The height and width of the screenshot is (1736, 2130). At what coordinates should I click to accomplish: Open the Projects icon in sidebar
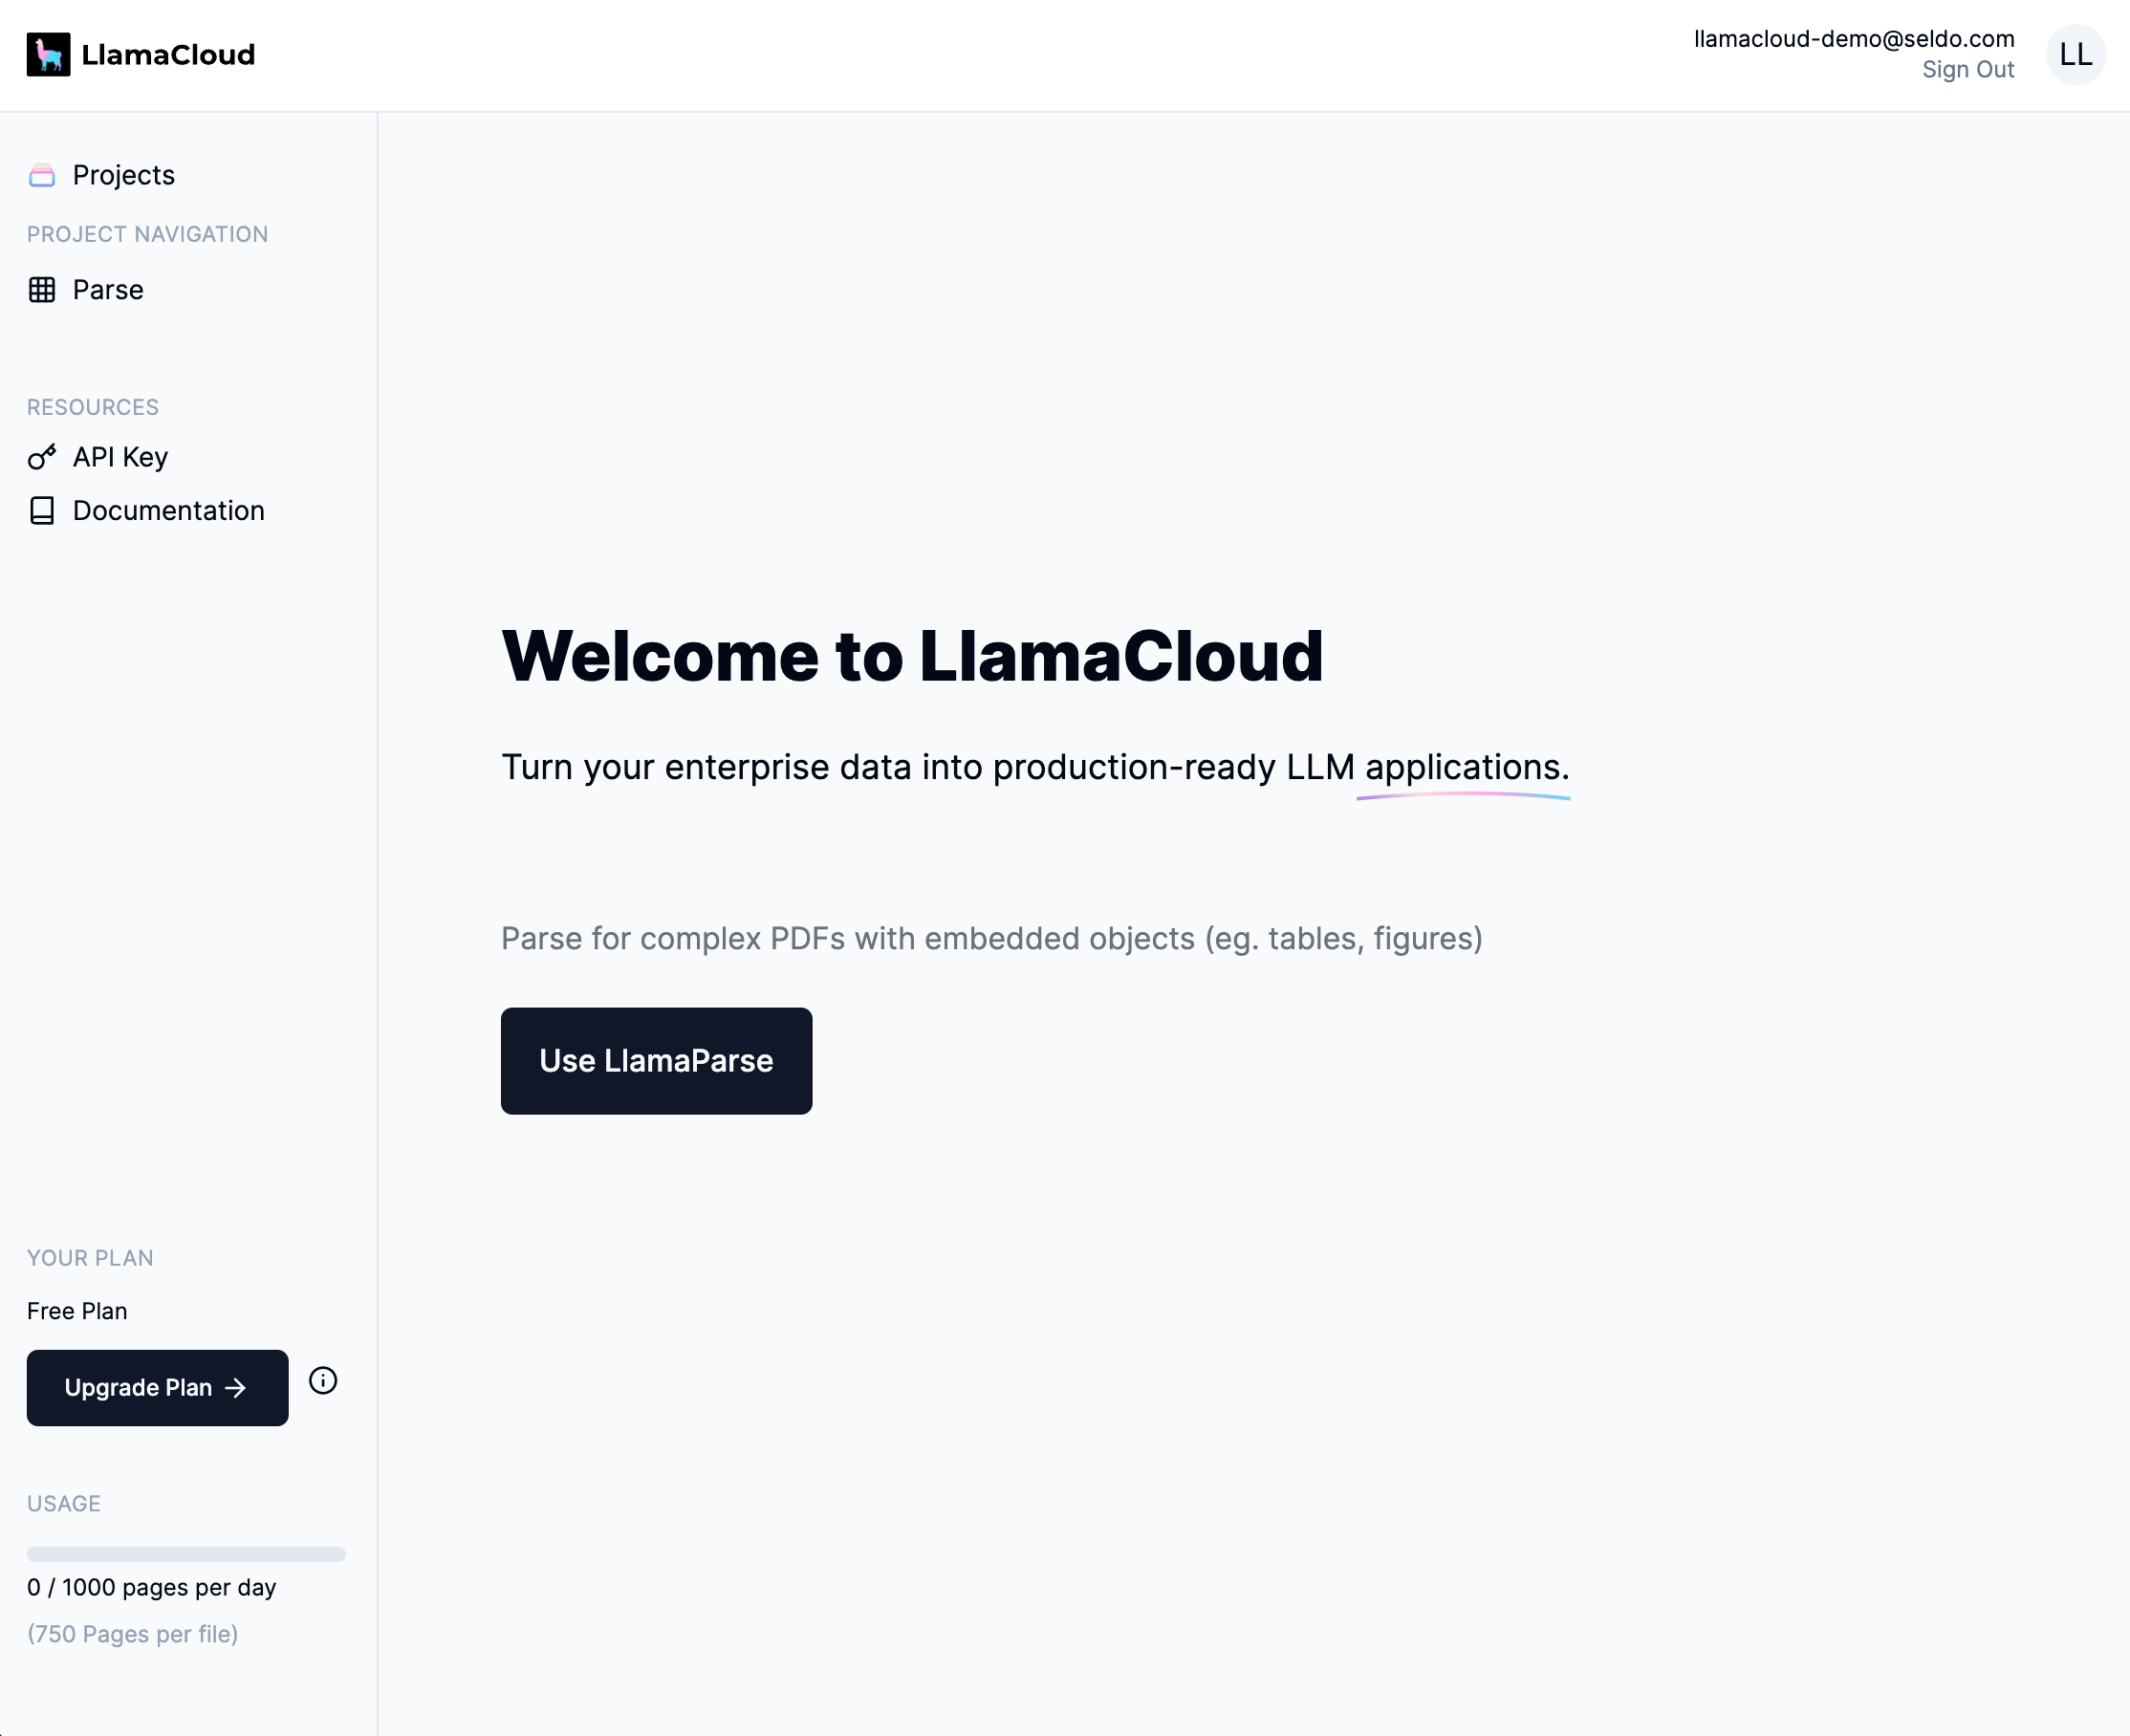coord(42,175)
